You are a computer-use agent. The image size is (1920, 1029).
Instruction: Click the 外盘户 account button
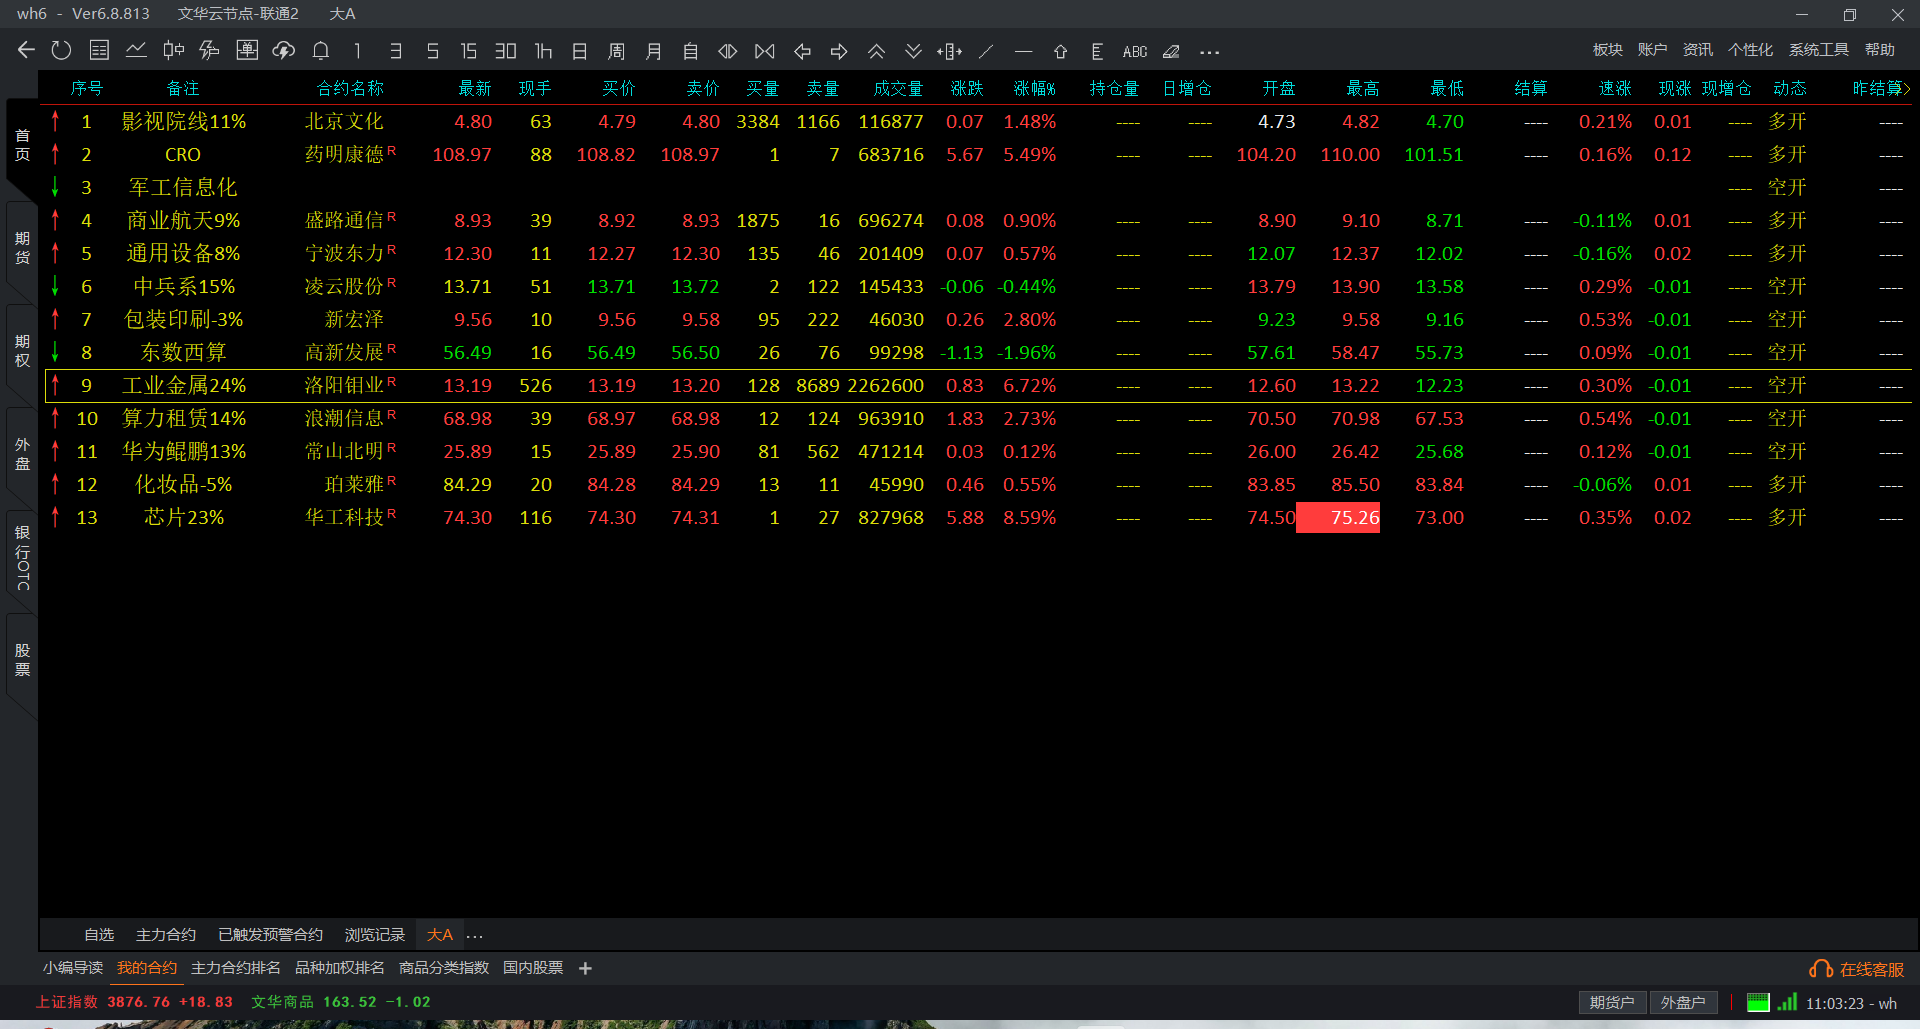click(1682, 1002)
